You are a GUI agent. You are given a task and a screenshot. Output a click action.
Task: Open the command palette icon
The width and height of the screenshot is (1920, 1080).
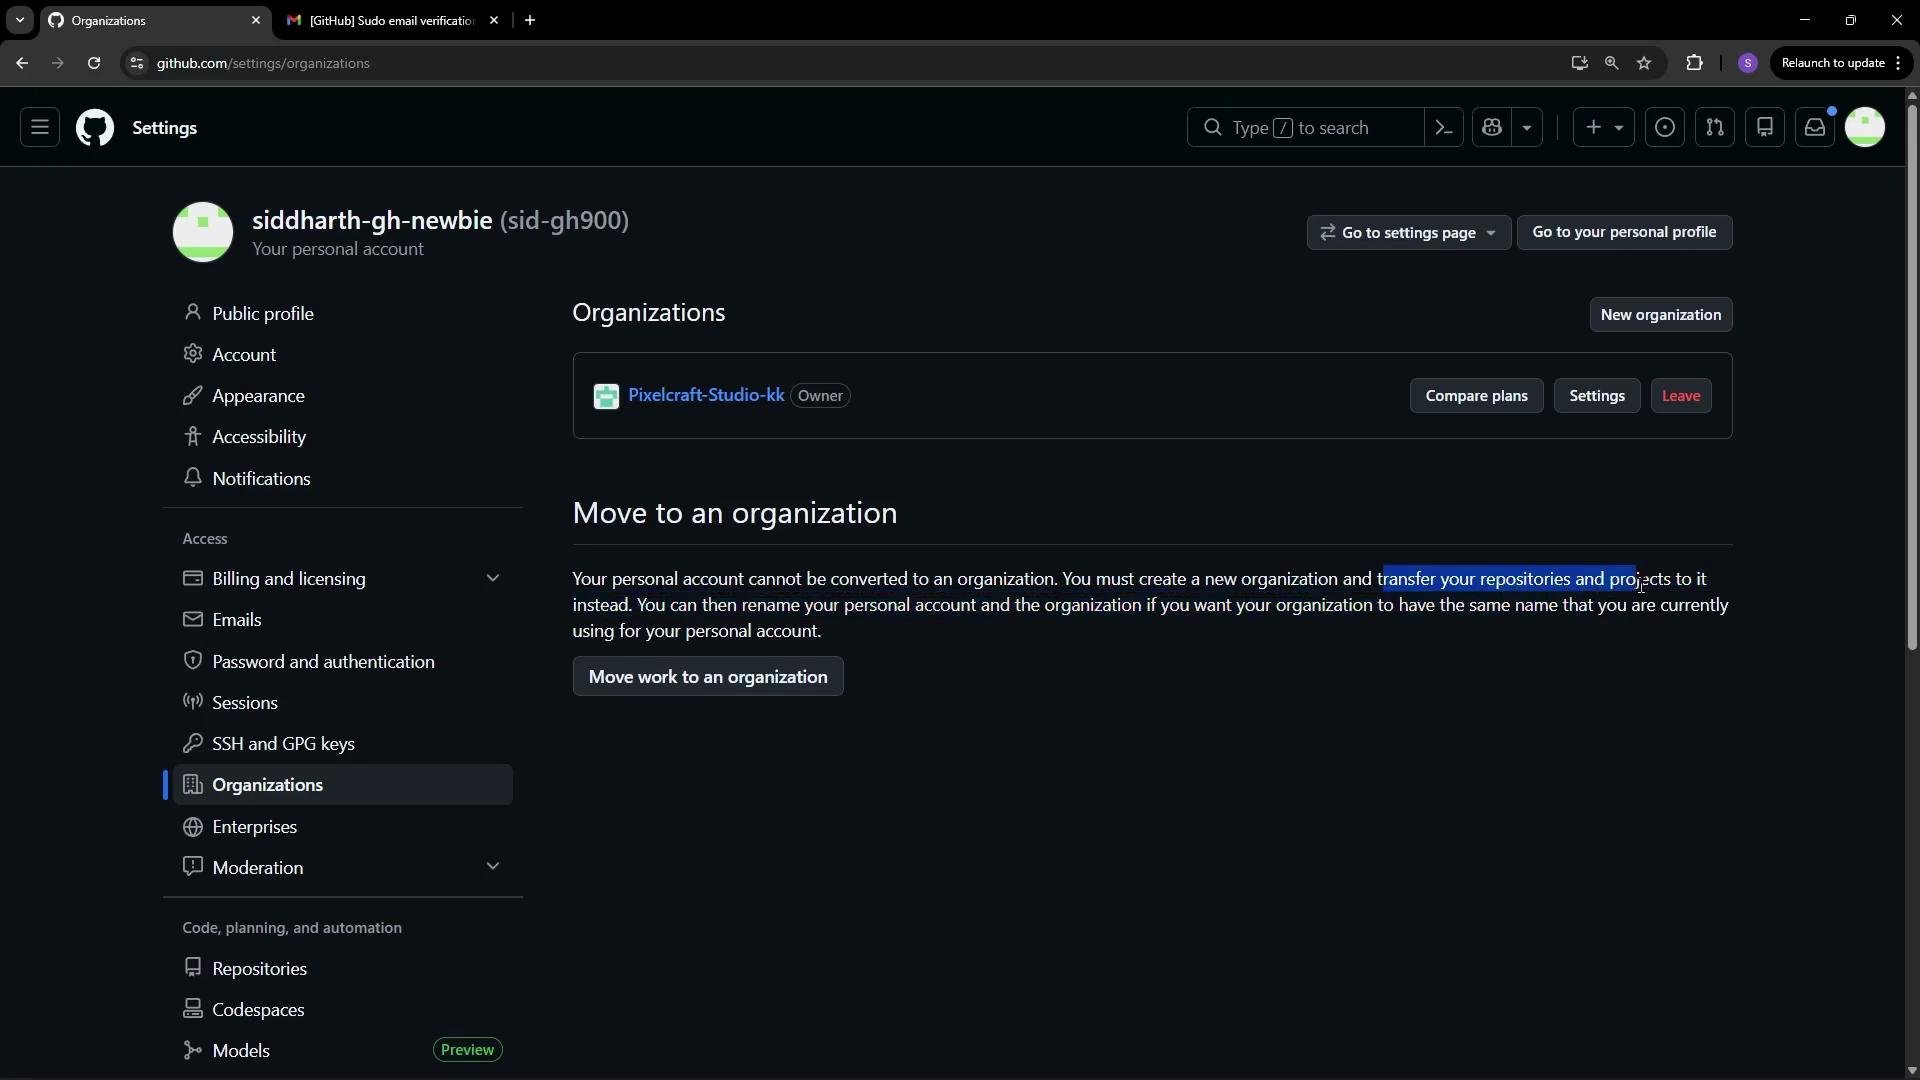point(1444,128)
